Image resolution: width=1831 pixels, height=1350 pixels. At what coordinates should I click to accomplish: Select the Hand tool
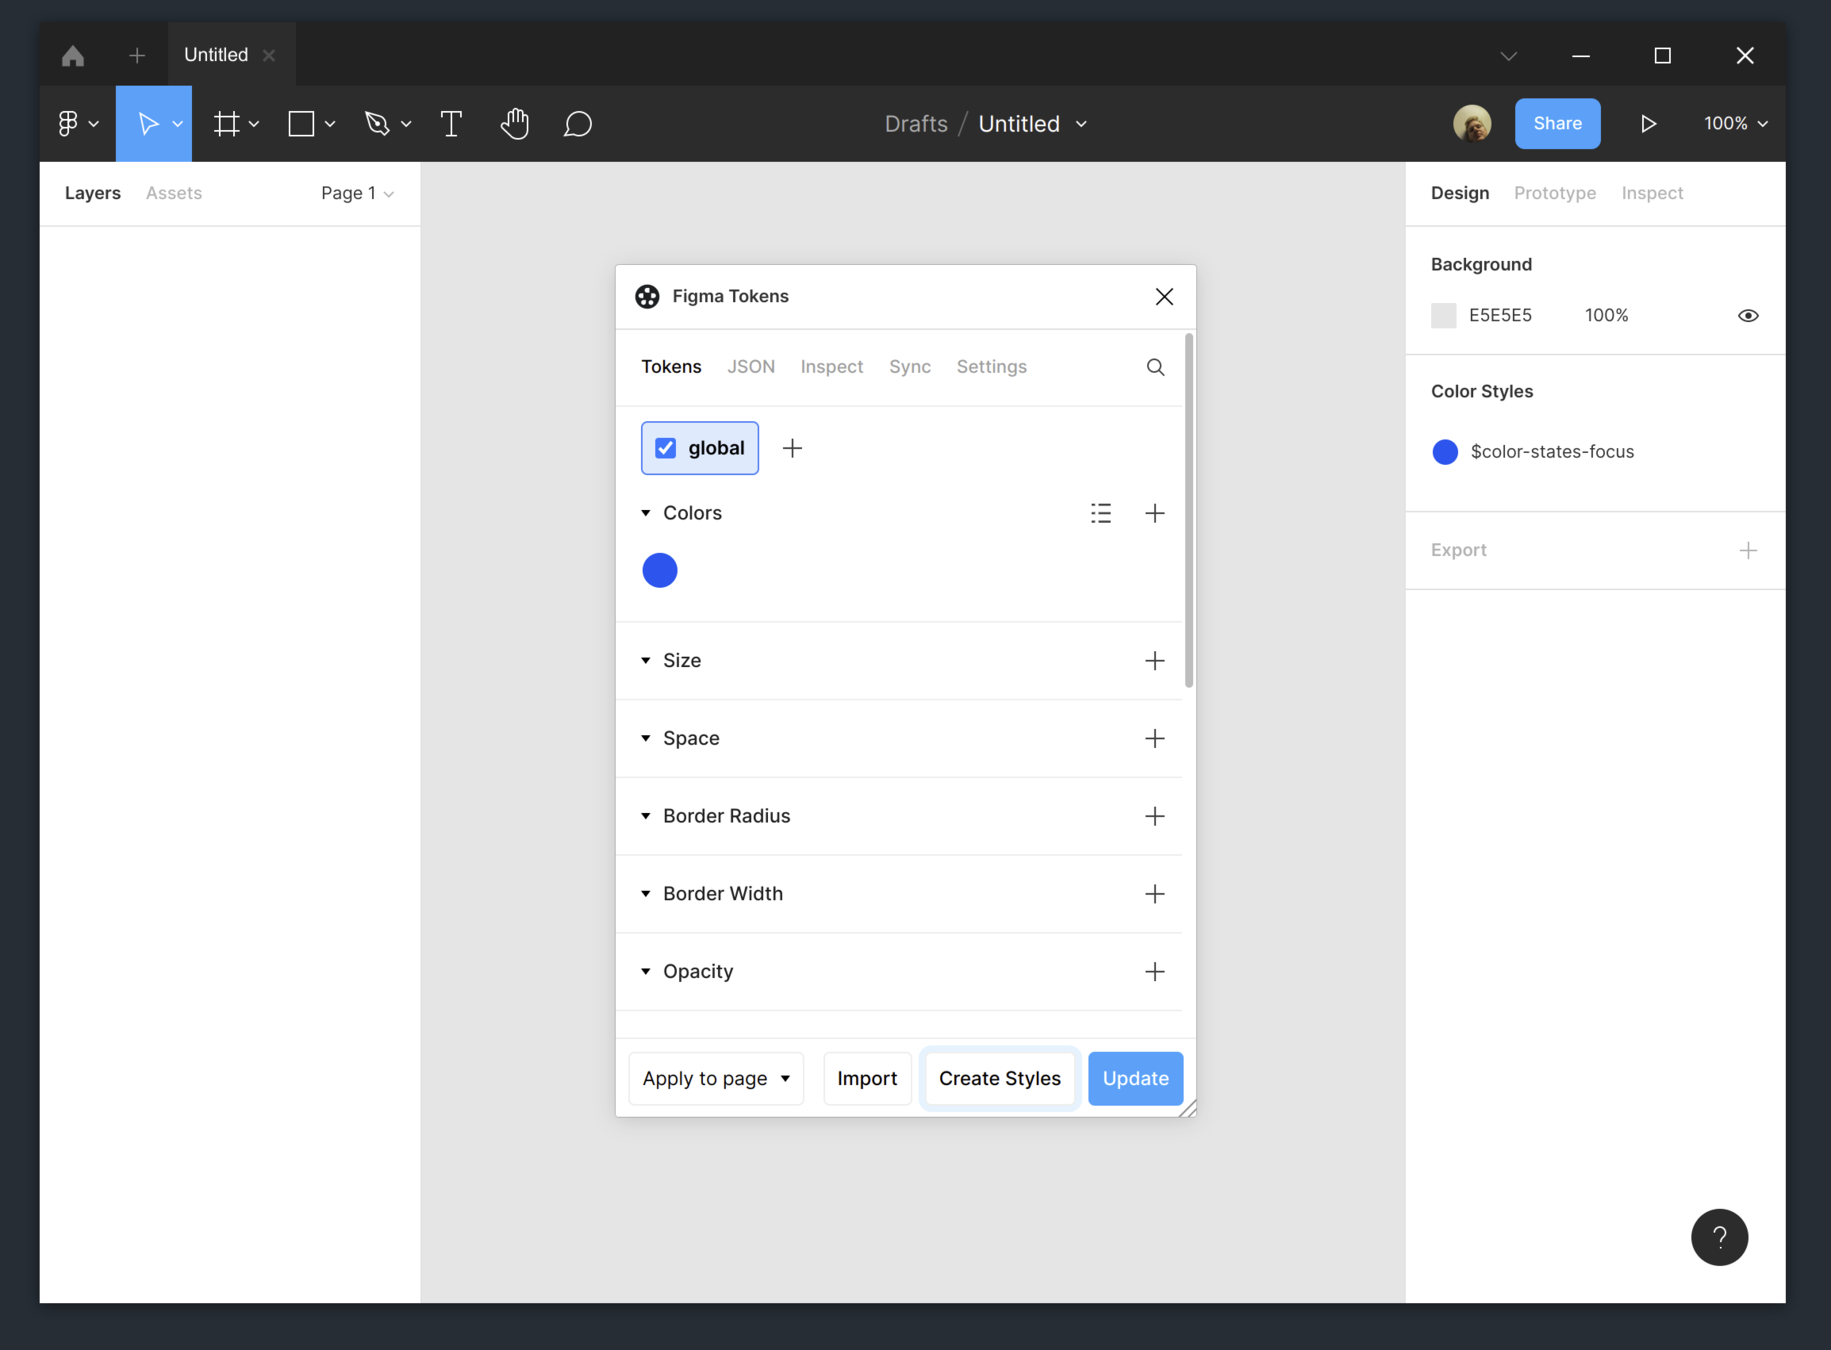click(515, 123)
